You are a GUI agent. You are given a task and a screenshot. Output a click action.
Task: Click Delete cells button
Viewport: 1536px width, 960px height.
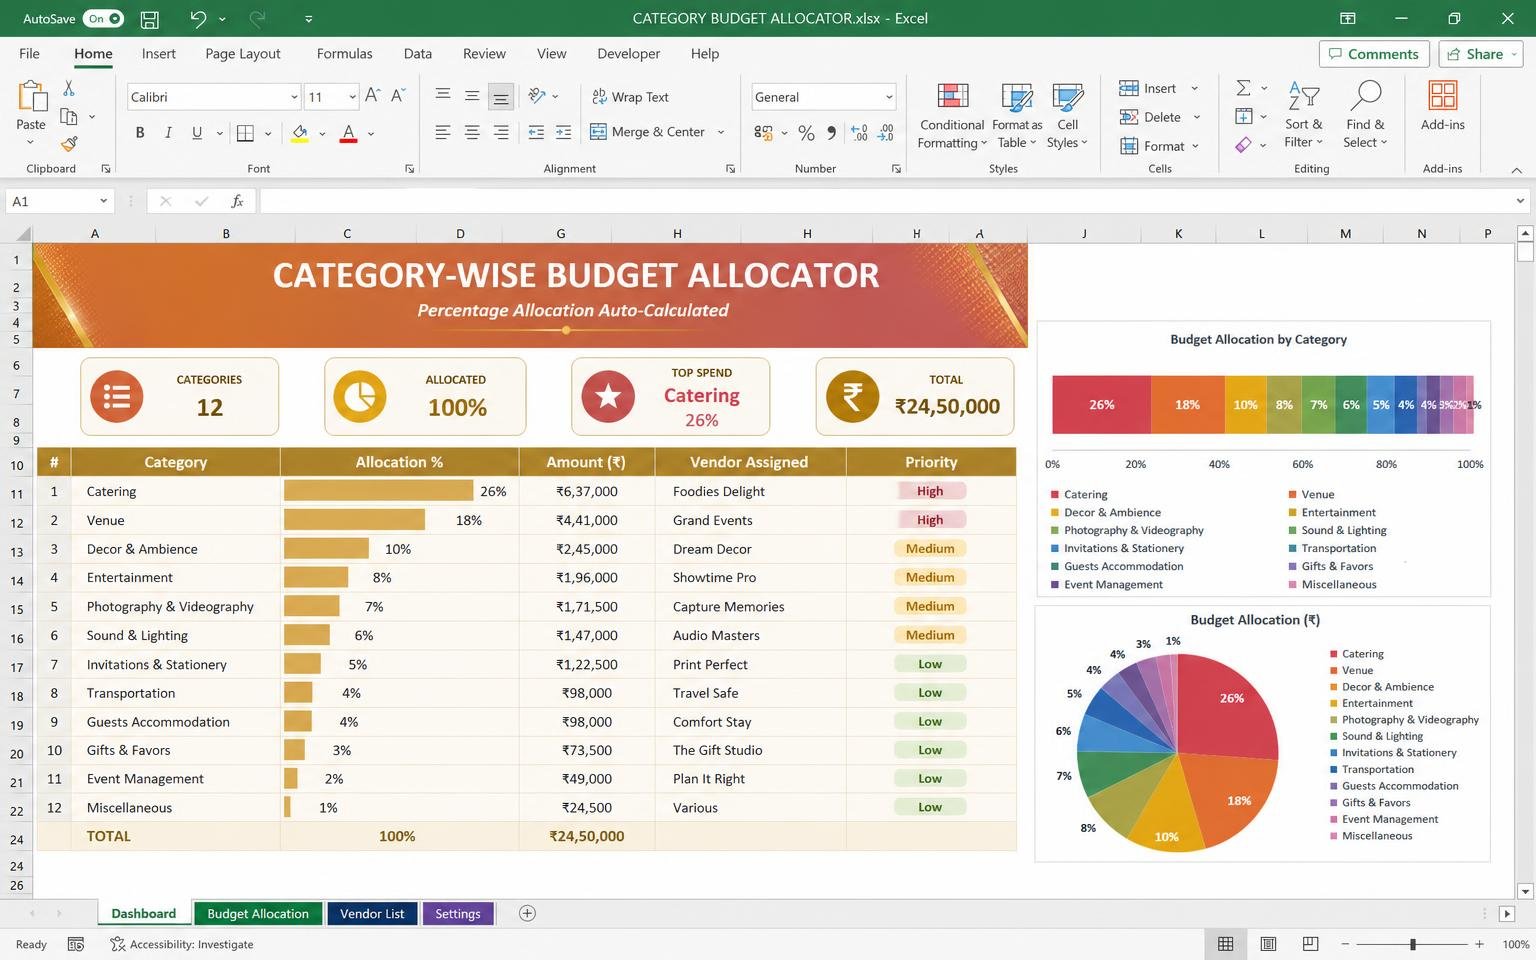1150,117
